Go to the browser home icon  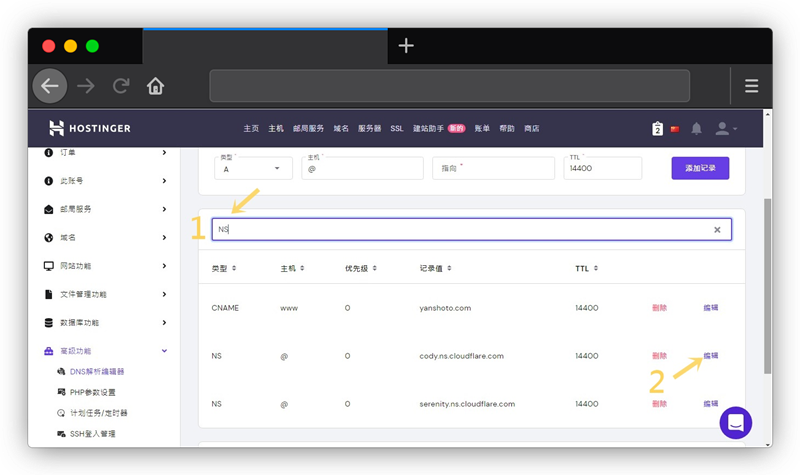(x=156, y=86)
